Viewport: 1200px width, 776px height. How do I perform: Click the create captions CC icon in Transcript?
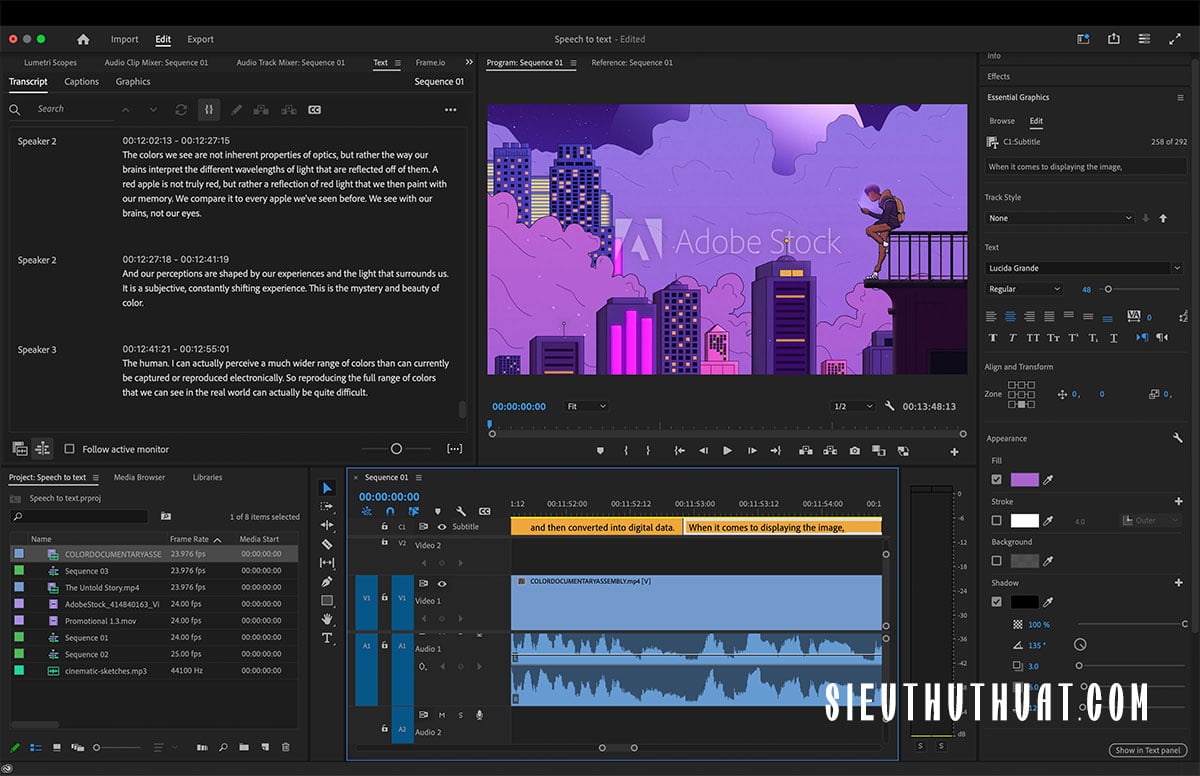[x=315, y=109]
